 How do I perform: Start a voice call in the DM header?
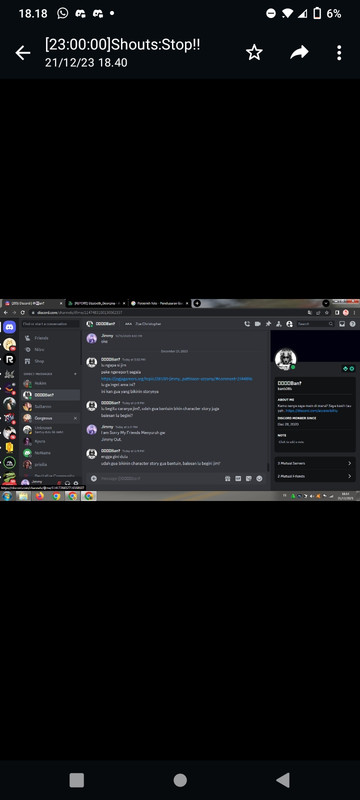[247, 324]
